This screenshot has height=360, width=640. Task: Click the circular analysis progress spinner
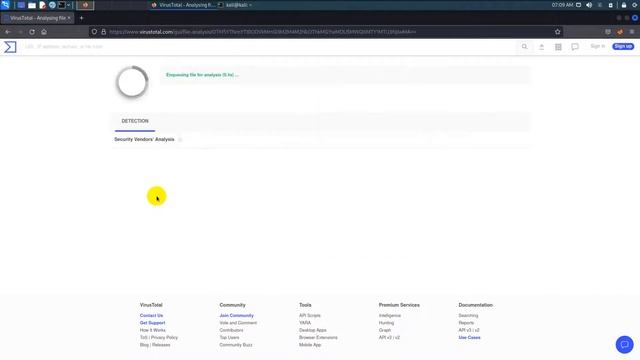(132, 82)
